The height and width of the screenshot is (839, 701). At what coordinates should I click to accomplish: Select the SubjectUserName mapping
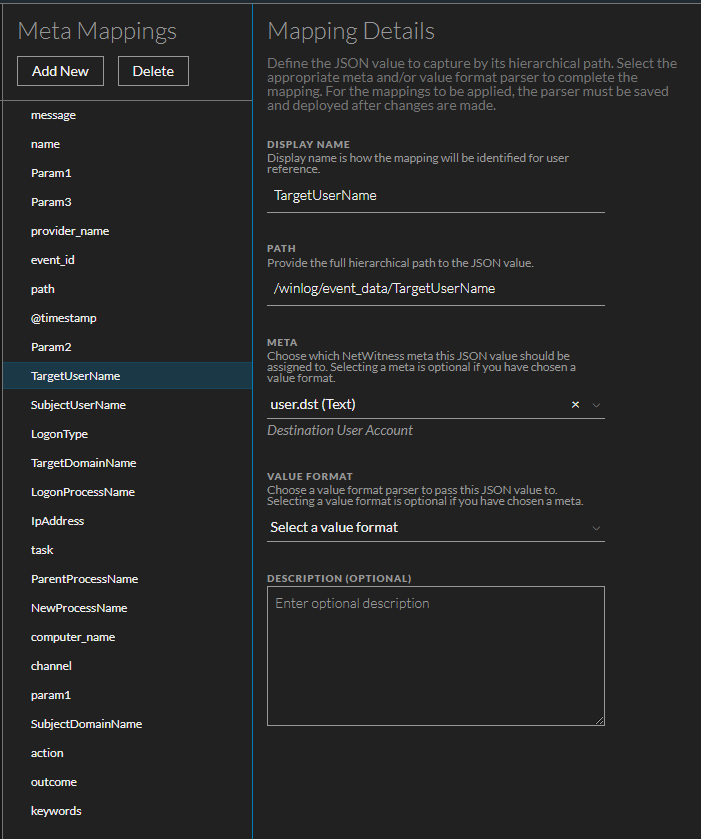pyautogui.click(x=78, y=405)
